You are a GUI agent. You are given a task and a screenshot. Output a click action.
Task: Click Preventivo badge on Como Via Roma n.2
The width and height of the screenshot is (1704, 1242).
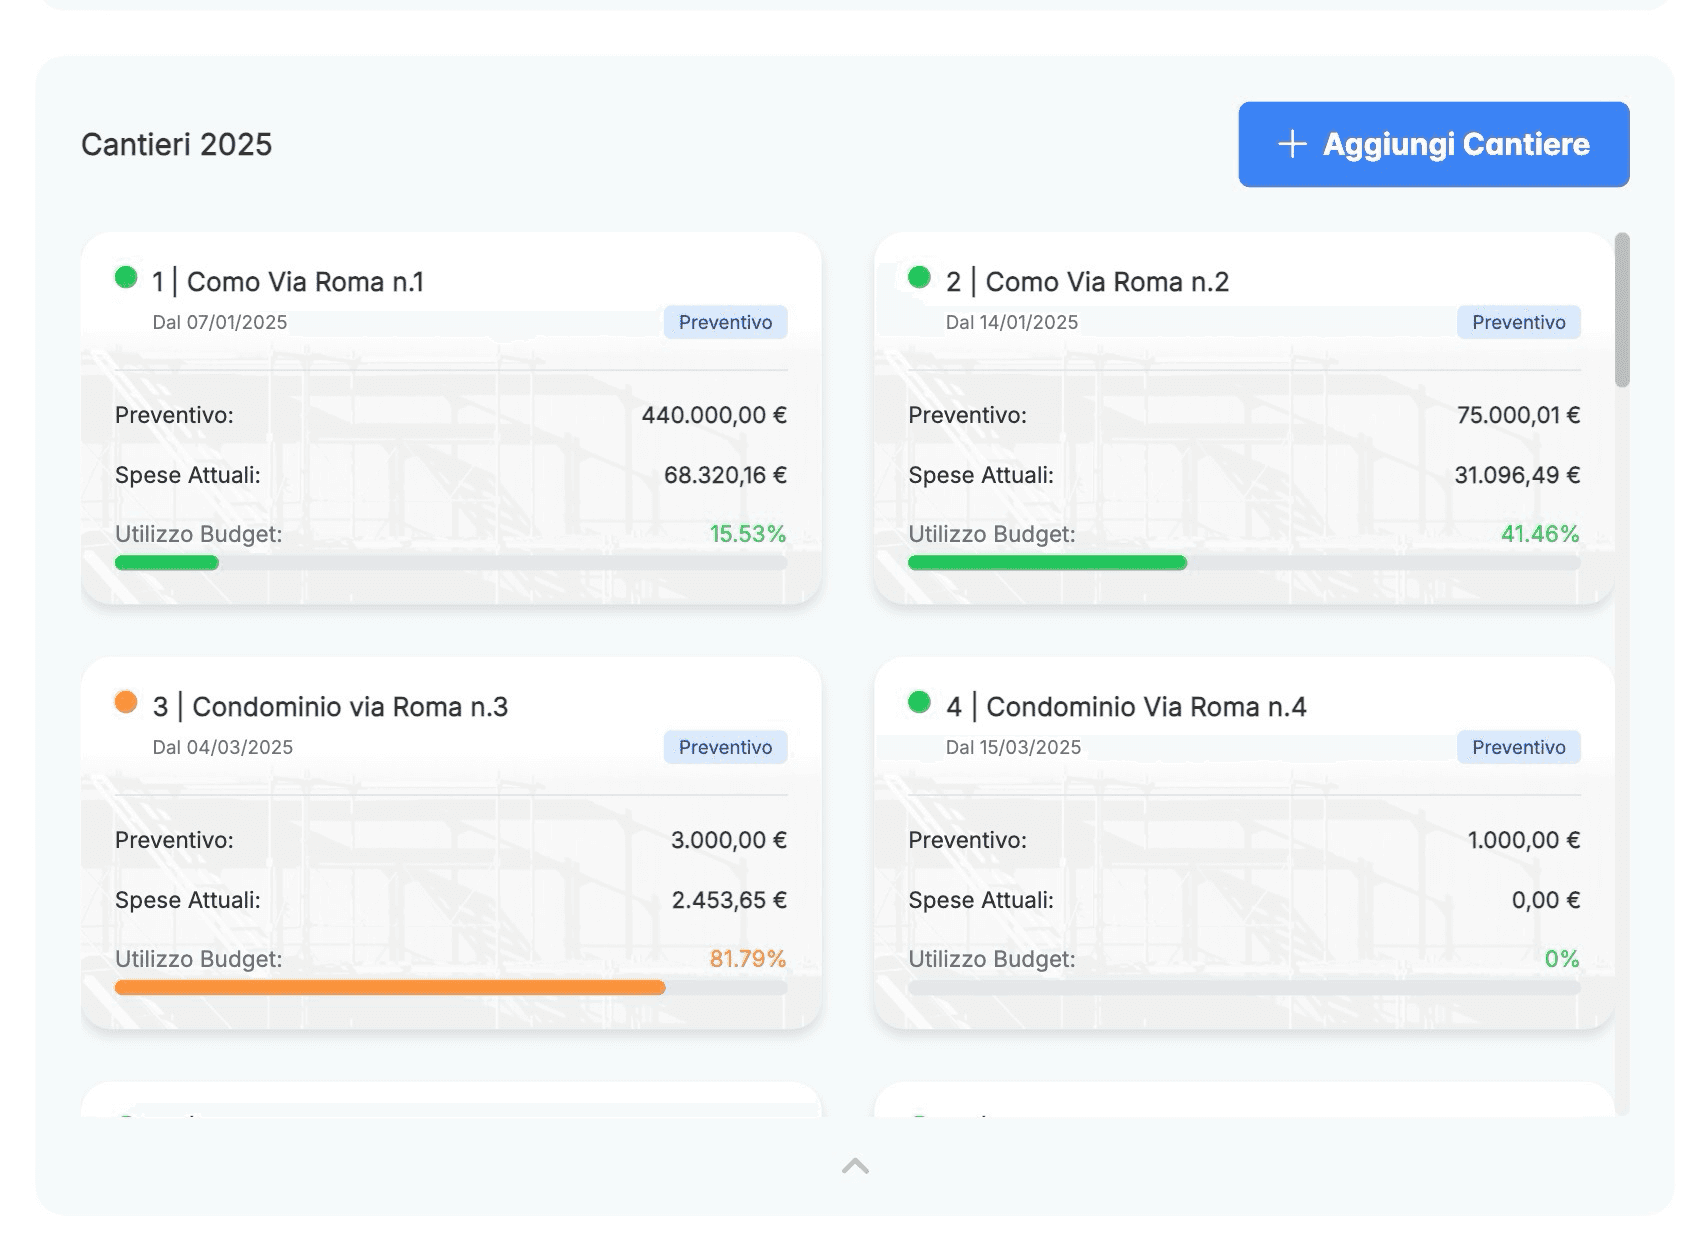[1518, 322]
